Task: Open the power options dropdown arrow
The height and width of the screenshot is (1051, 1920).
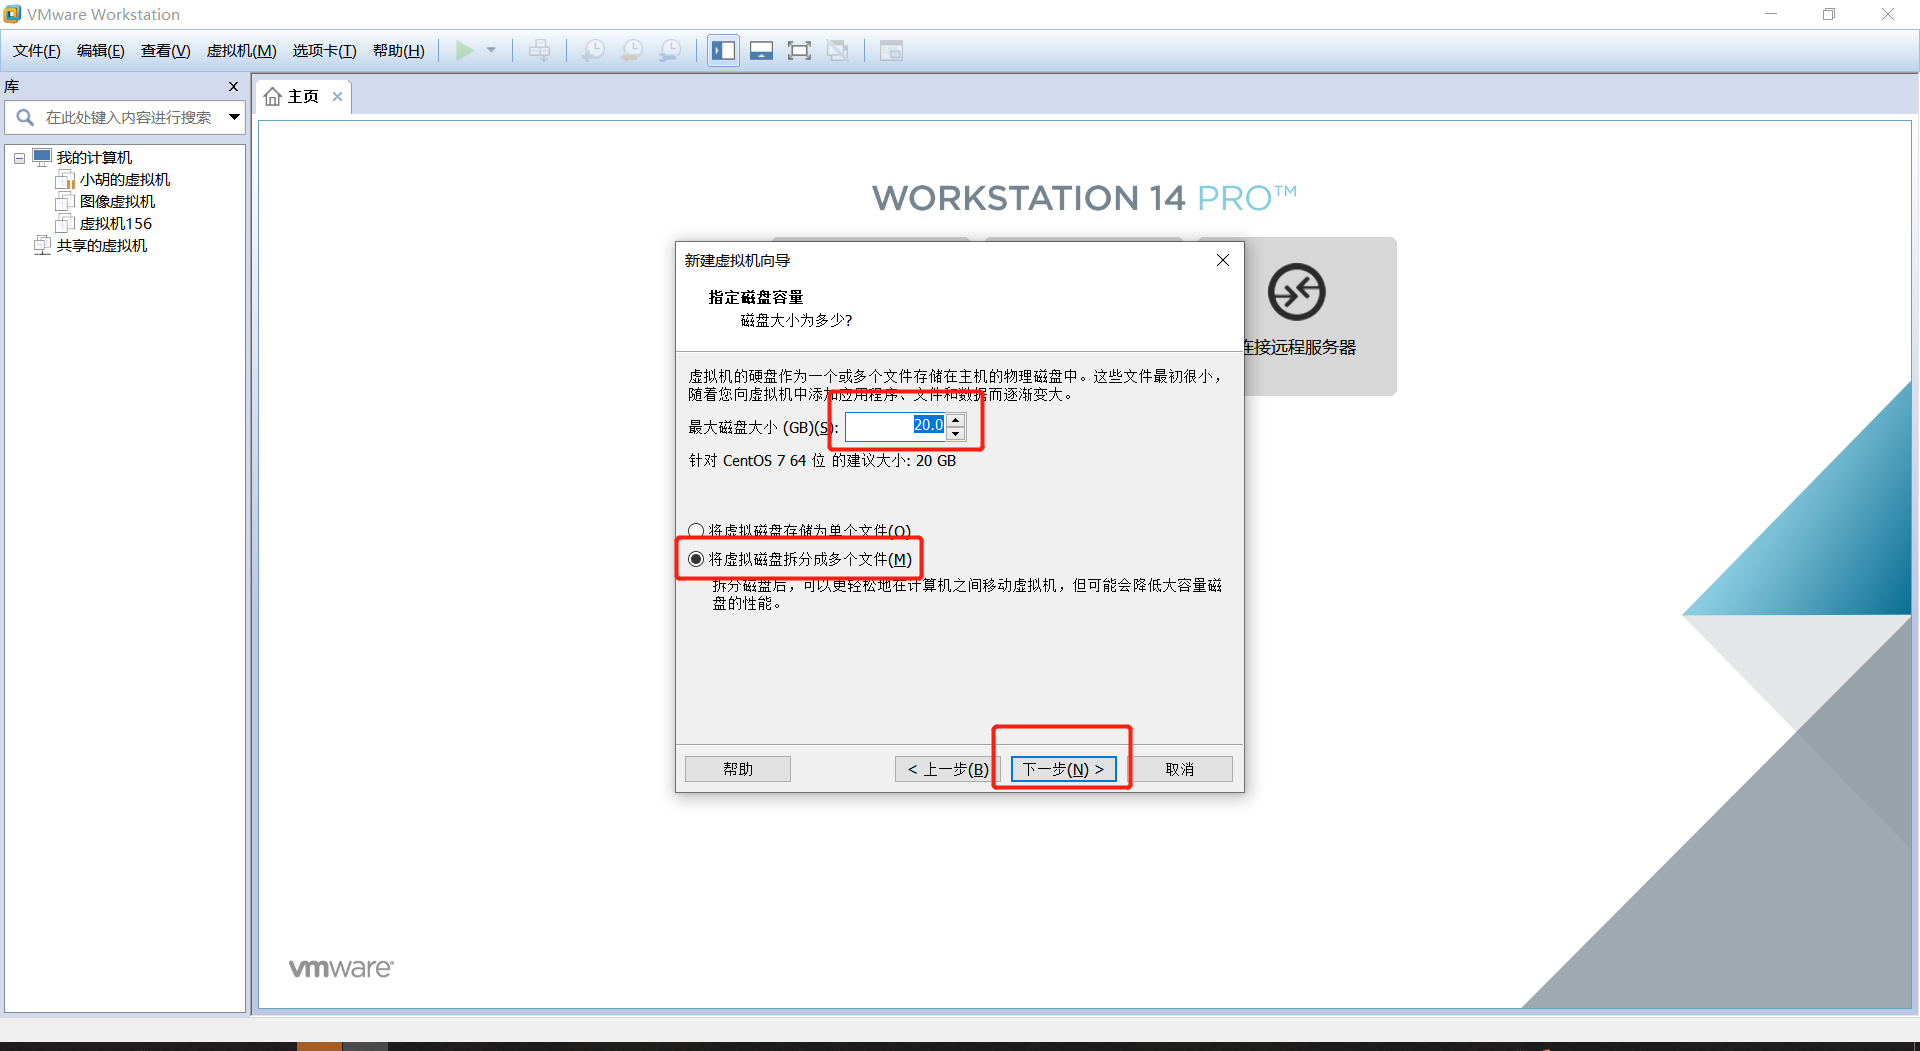Action: (x=491, y=51)
